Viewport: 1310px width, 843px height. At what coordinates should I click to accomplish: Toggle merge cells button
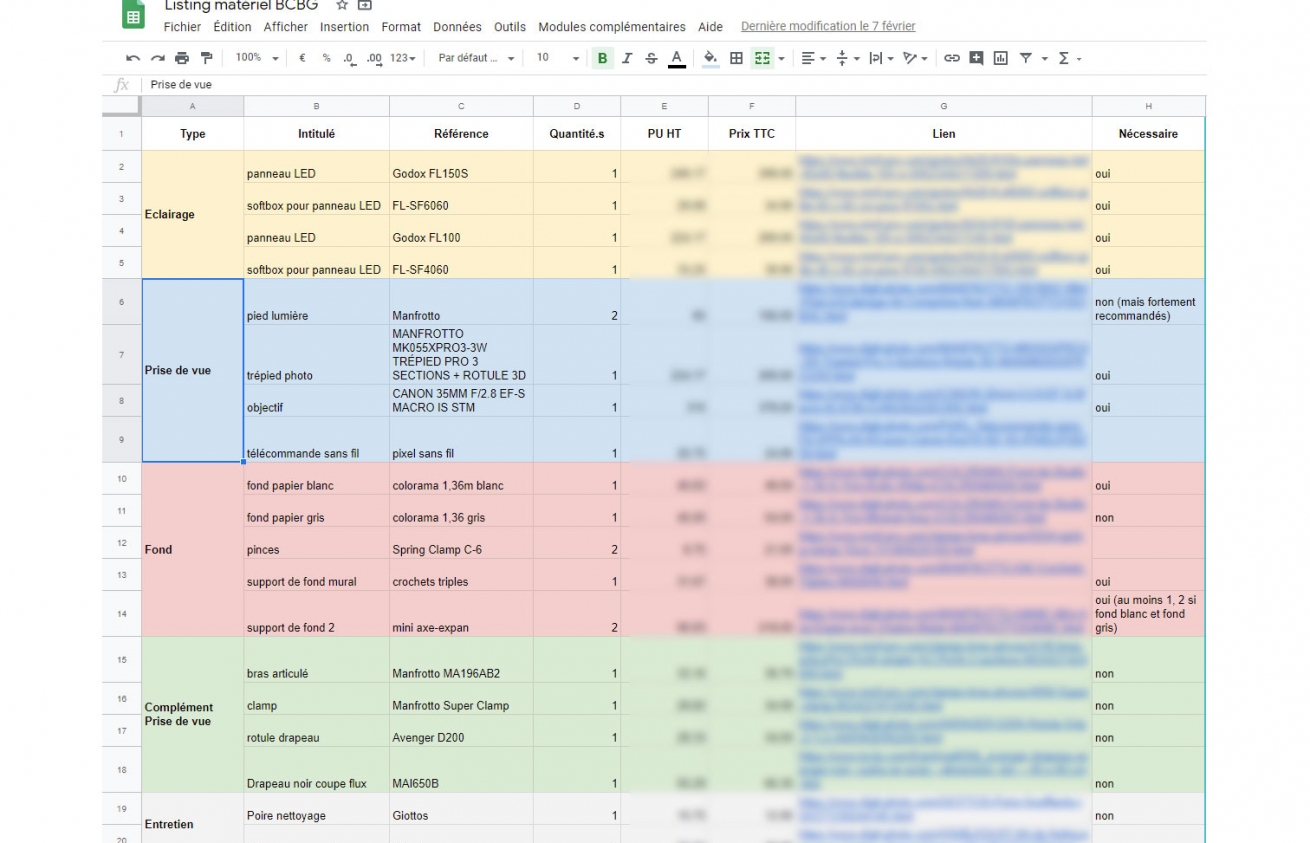tap(762, 58)
